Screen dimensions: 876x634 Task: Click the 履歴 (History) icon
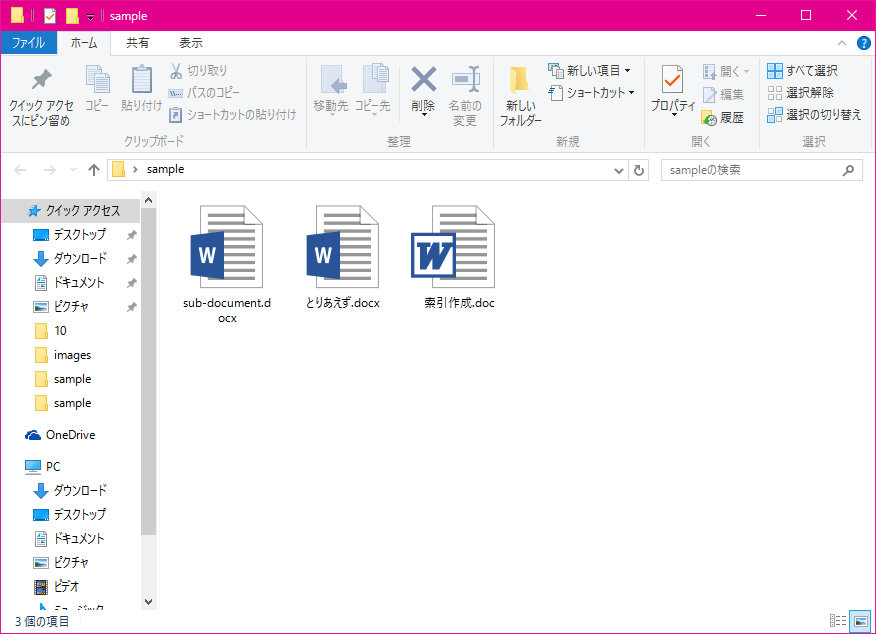[x=710, y=118]
